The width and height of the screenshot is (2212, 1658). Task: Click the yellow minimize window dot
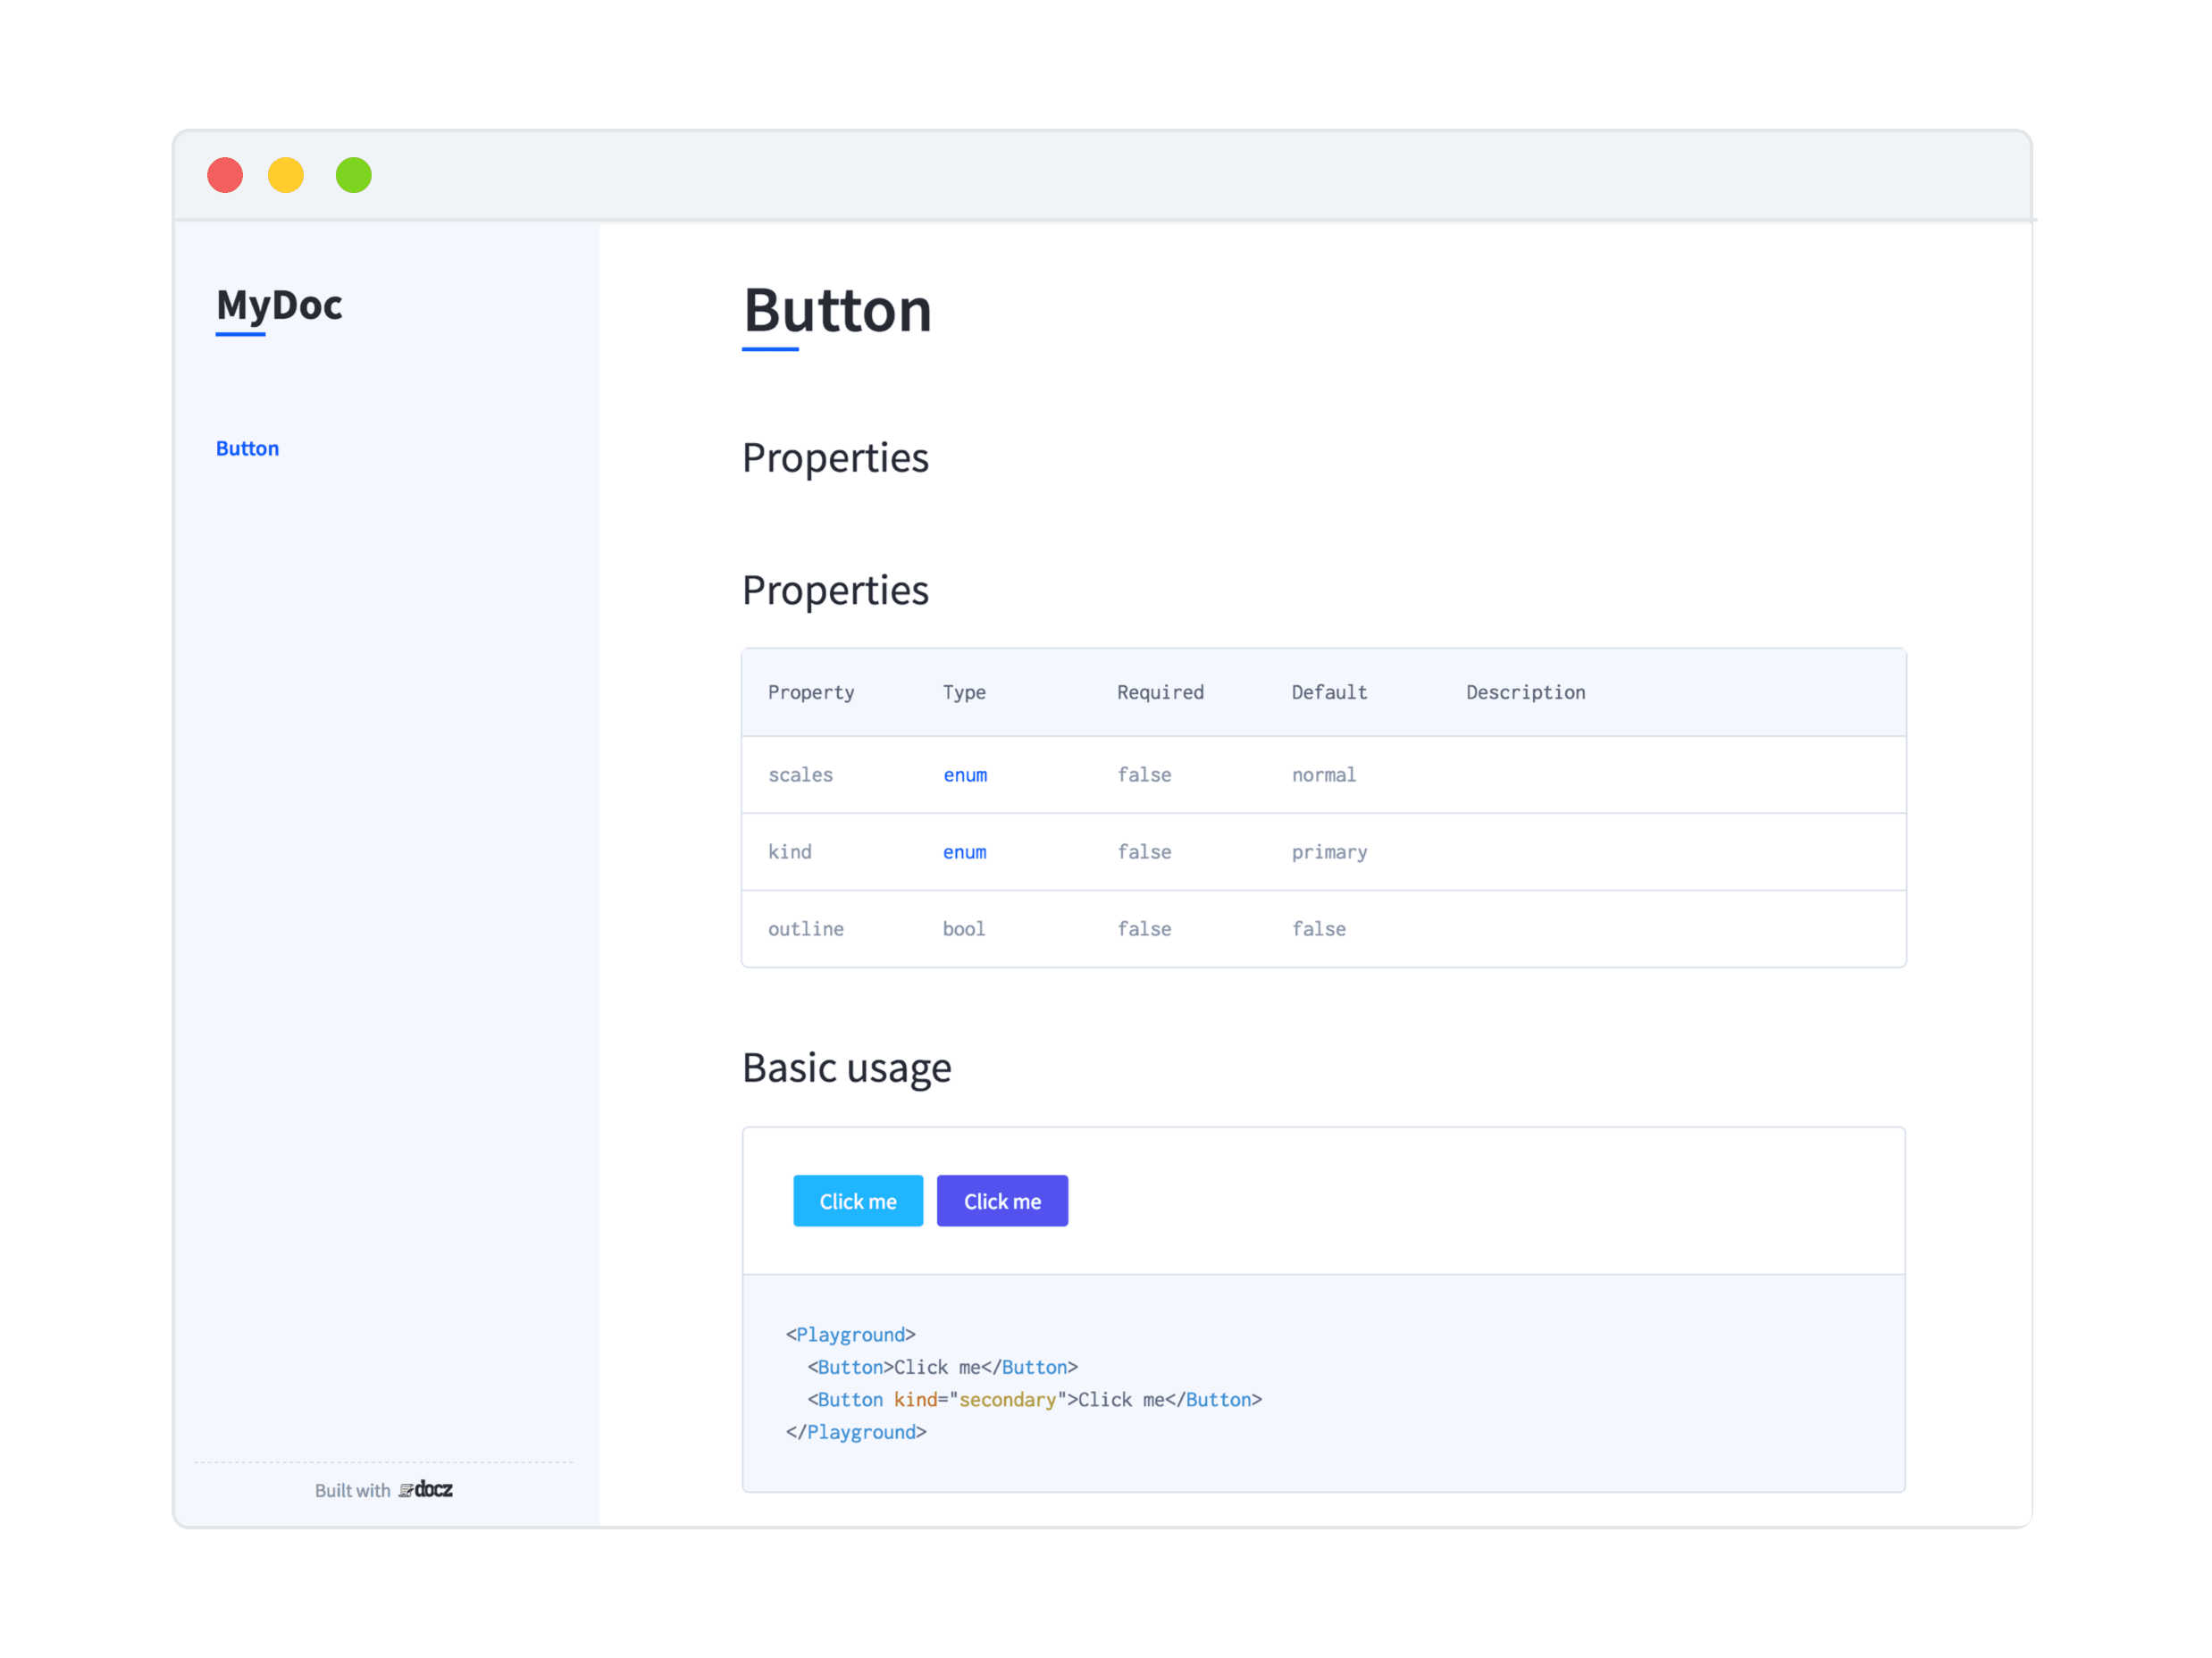coord(286,175)
